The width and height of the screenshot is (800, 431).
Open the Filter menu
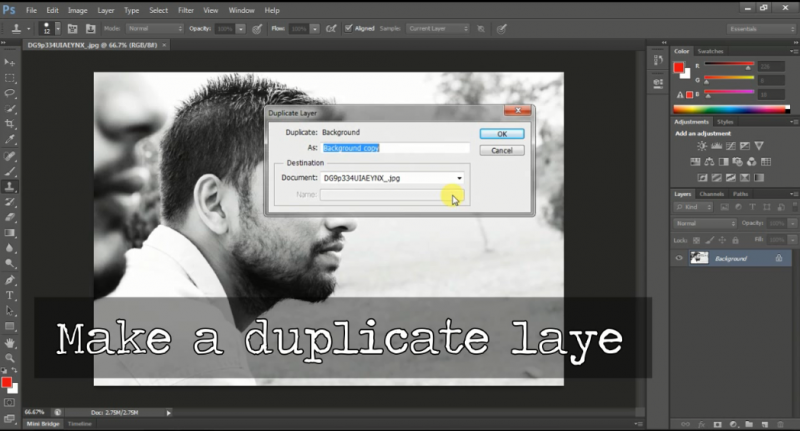pyautogui.click(x=185, y=10)
